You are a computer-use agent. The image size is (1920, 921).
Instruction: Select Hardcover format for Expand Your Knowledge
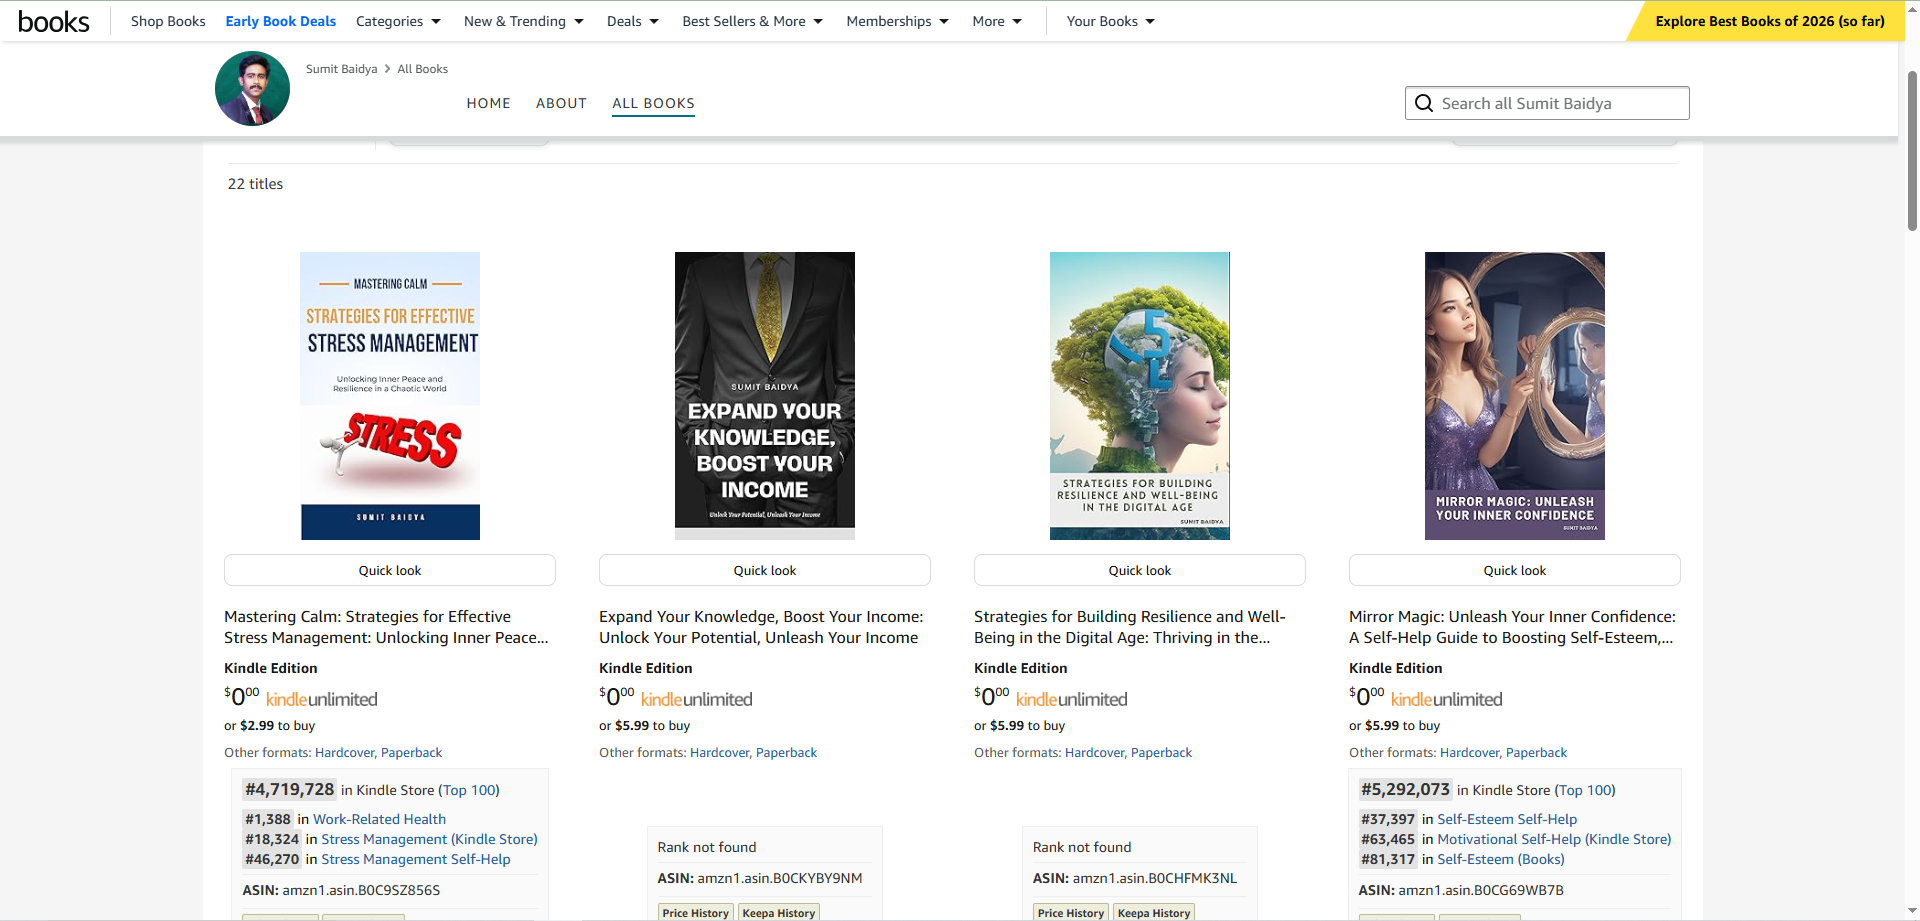[720, 753]
